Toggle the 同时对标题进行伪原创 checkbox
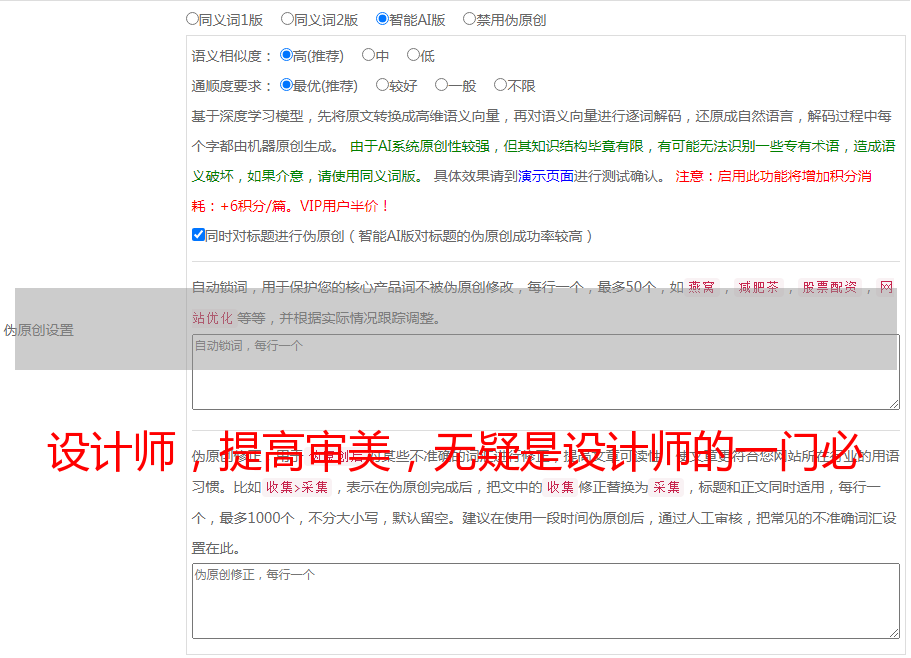Image resolution: width=911 pixels, height=658 pixels. pyautogui.click(x=198, y=235)
